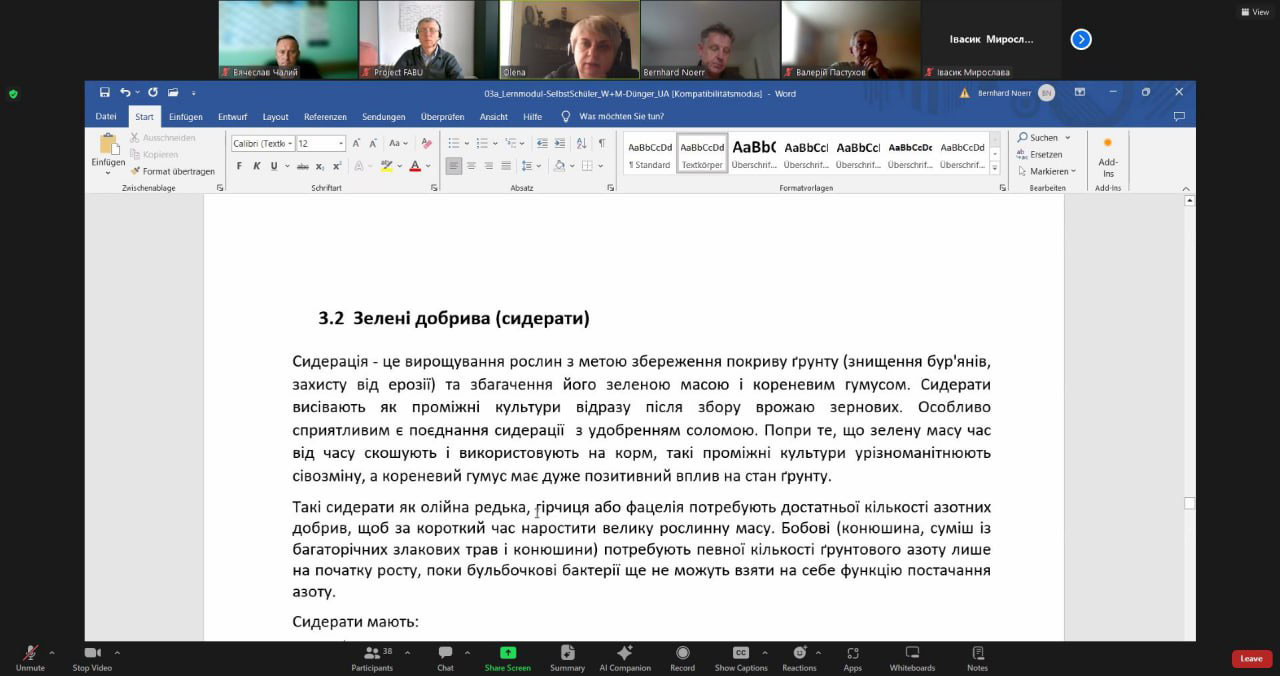Click red Leave meeting button
The width and height of the screenshot is (1280, 676).
tap(1251, 659)
